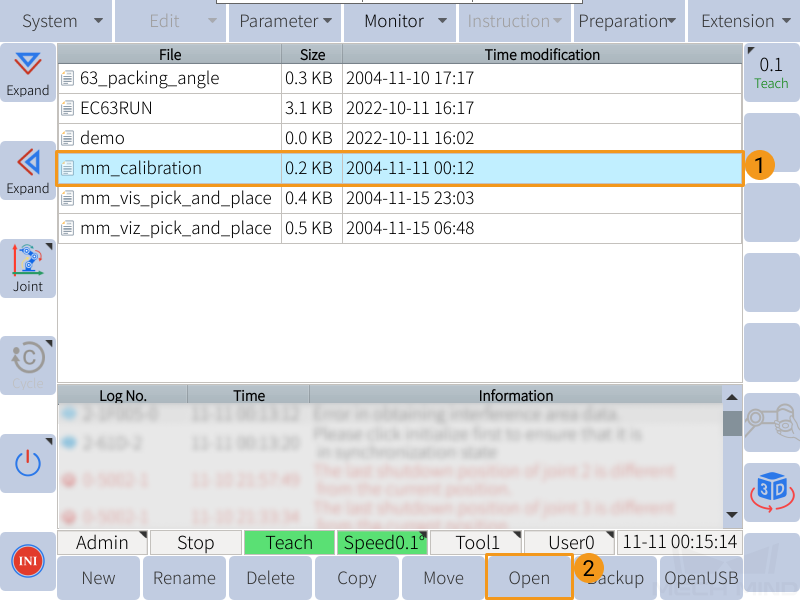Click the Backup button
The width and height of the screenshot is (800, 600).
click(616, 578)
